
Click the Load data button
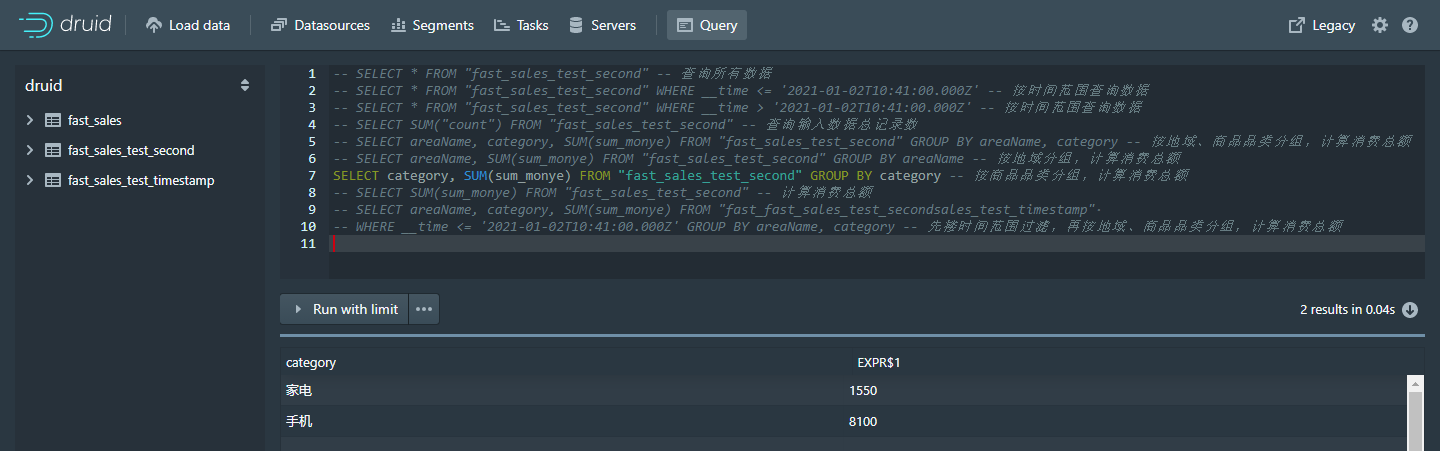(188, 25)
